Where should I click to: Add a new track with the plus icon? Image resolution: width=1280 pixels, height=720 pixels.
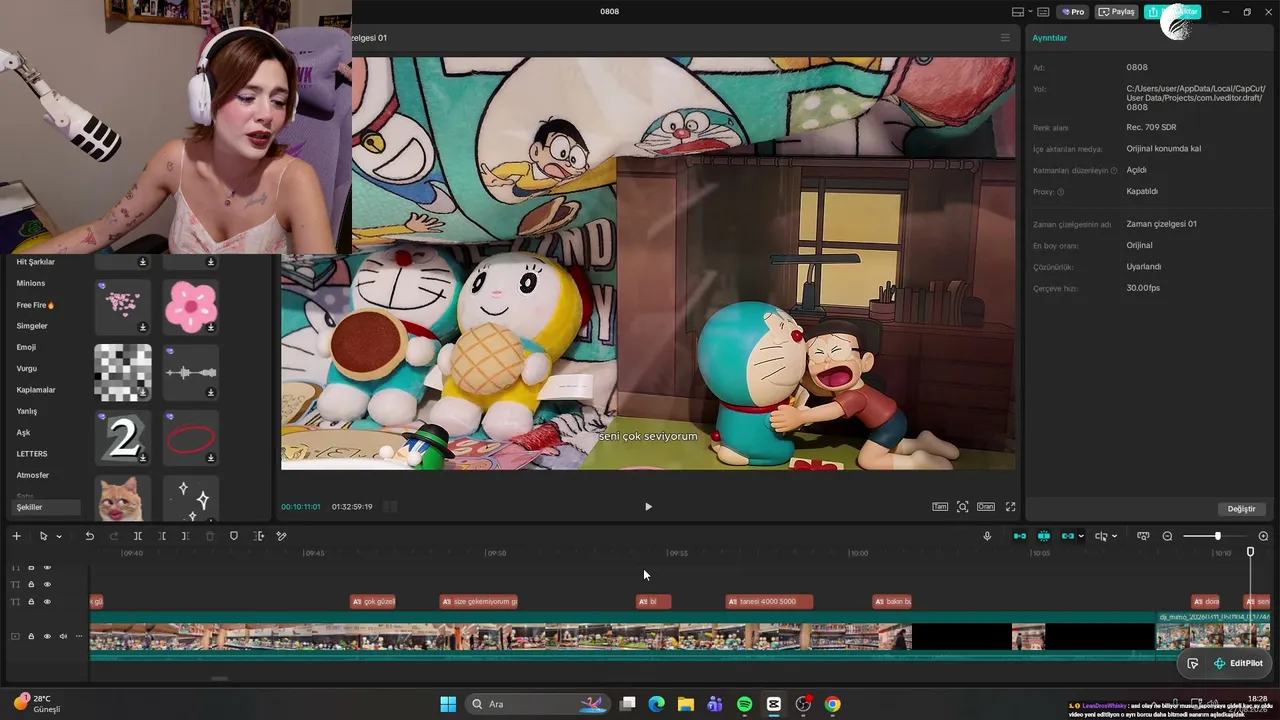[16, 536]
